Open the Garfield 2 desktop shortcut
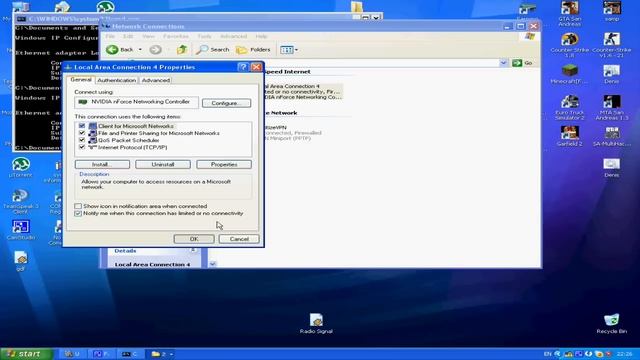640x360 pixels. 569,136
